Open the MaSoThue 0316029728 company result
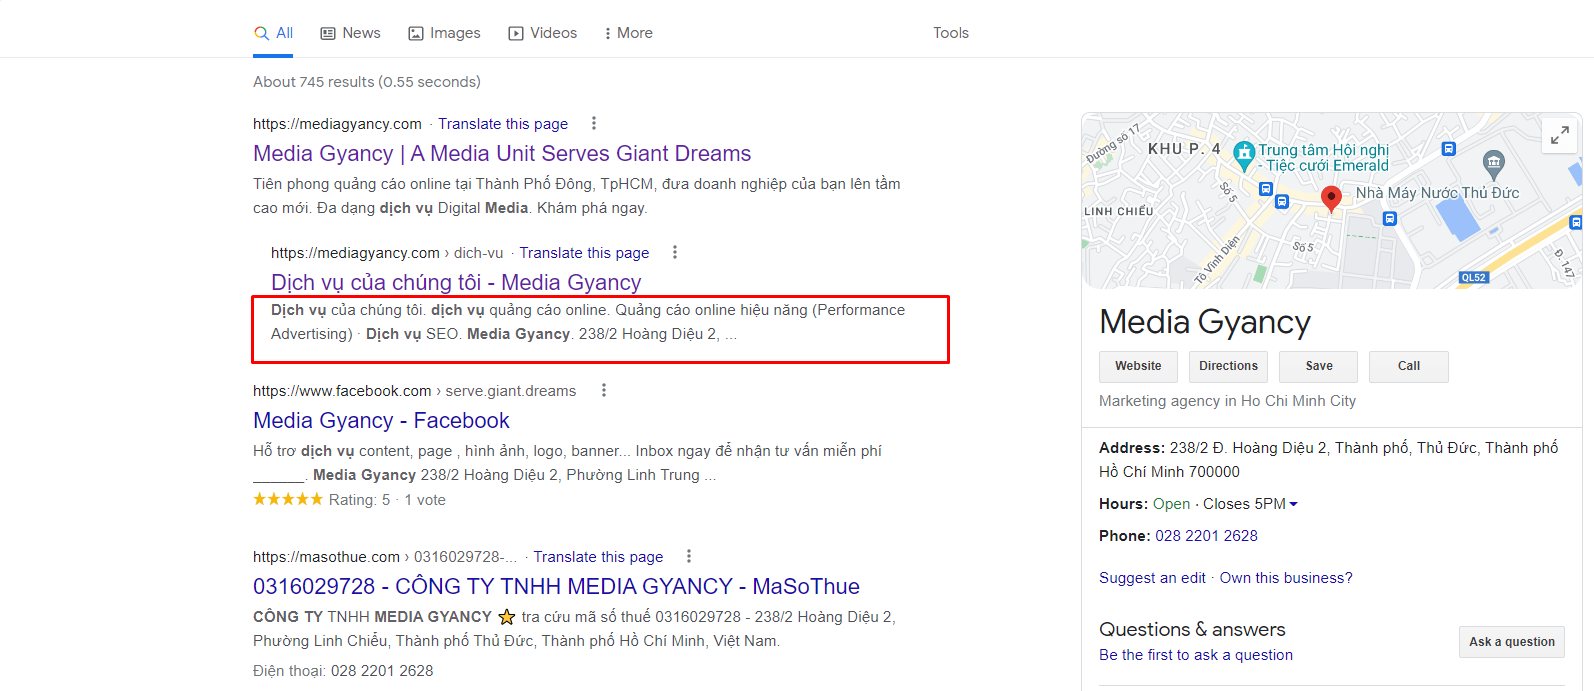Screen dimensions: 1594x691 556,586
